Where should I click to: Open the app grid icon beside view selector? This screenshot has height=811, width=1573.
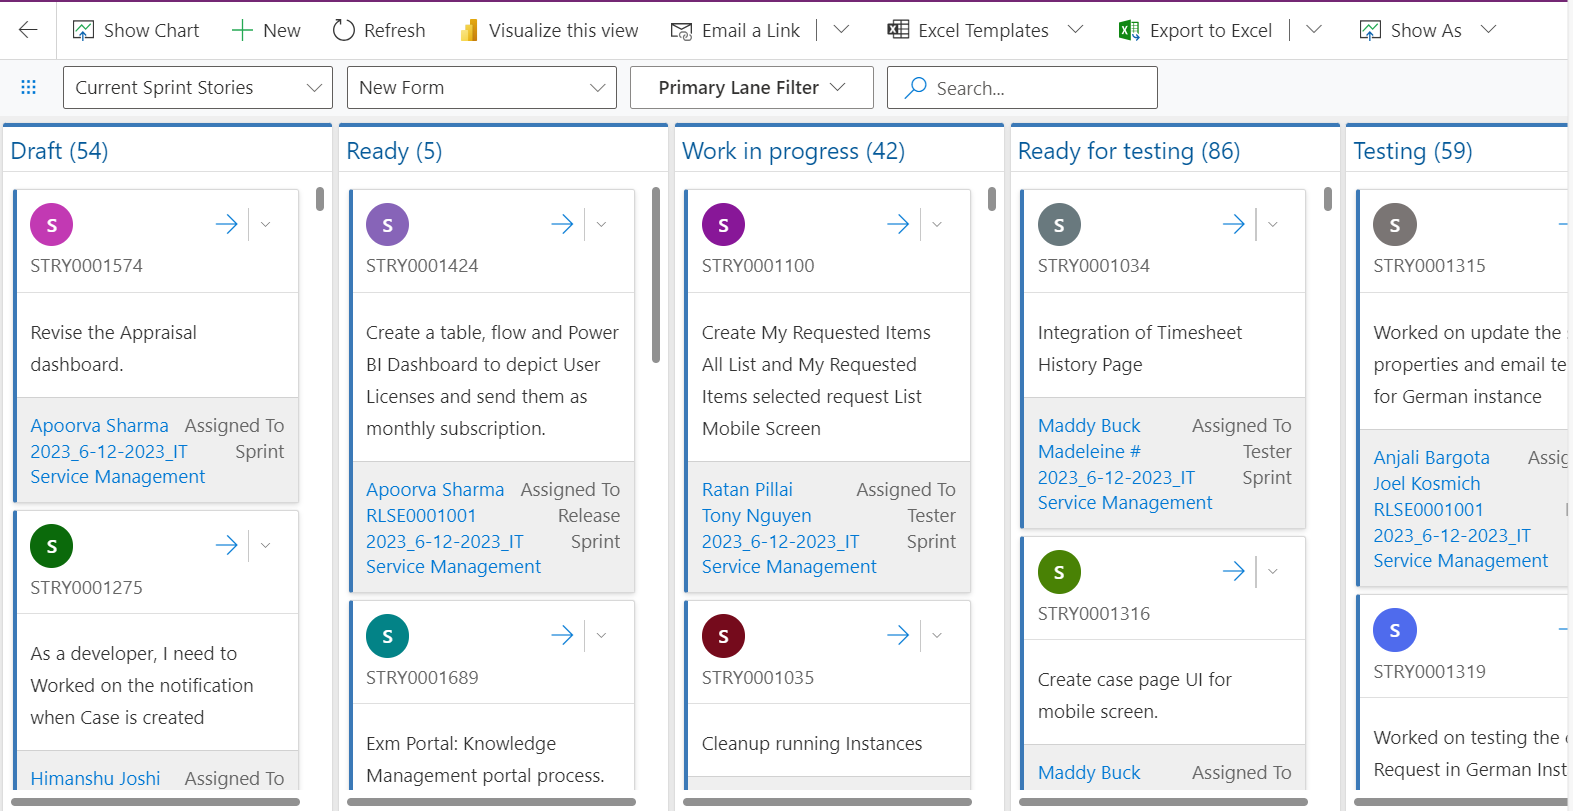coord(29,88)
